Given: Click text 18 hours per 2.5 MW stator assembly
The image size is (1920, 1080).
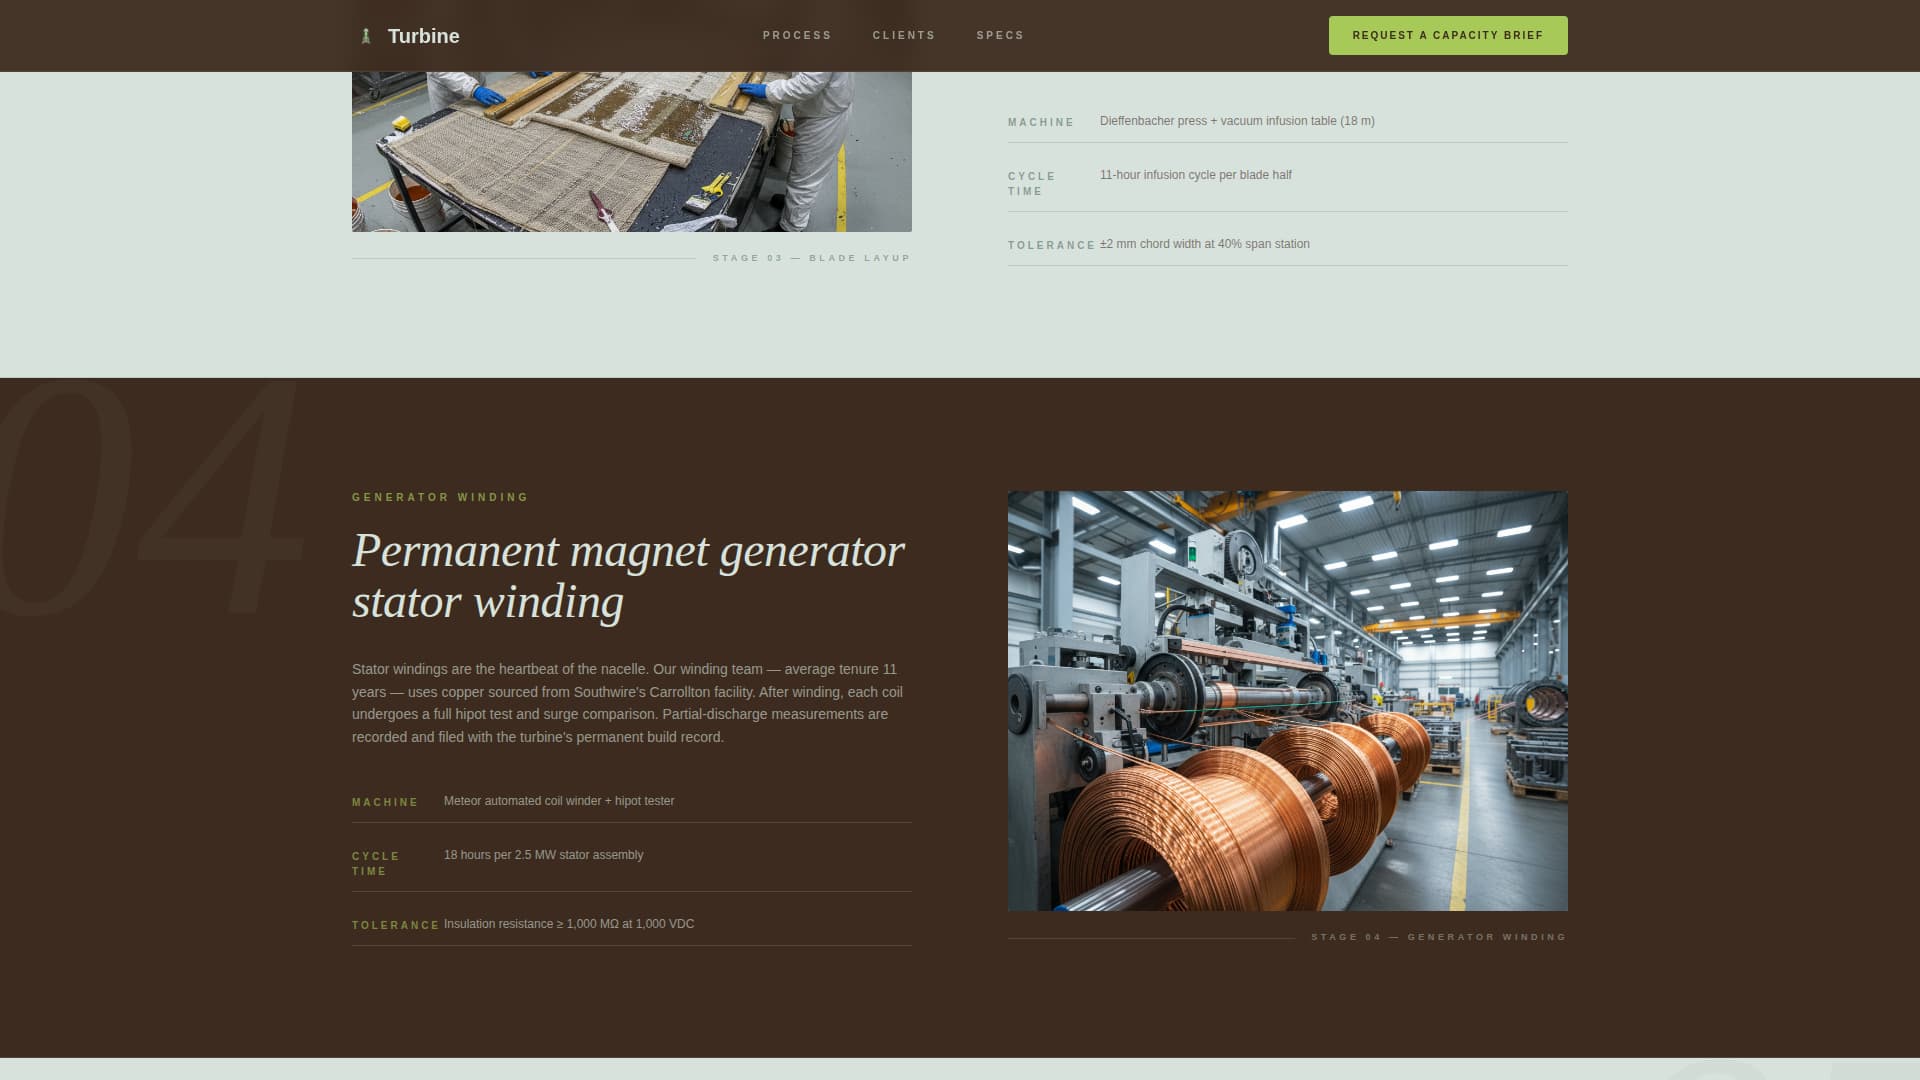Looking at the screenshot, I should (544, 855).
